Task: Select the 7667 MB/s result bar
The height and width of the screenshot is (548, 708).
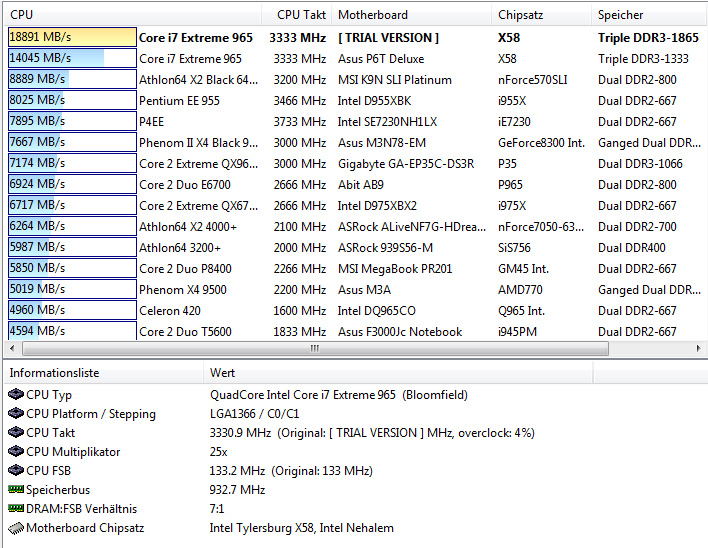Action: coord(72,142)
